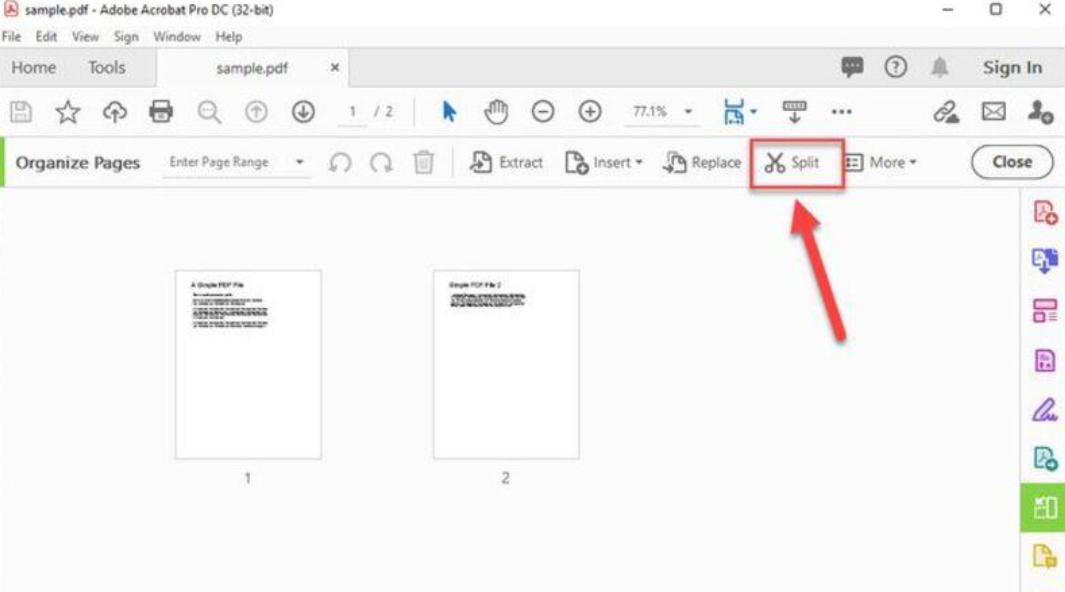
Task: Close the Organize Pages toolbar
Action: click(1012, 162)
